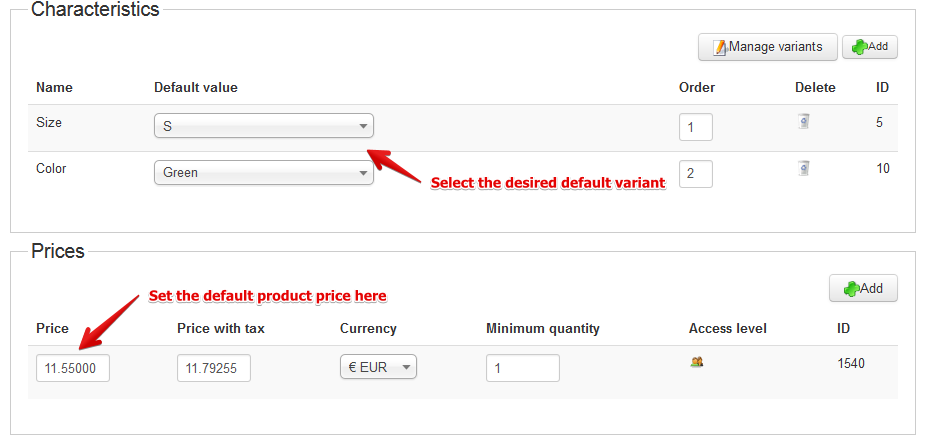Screen dimensions: 928x438
Task: Open the Size default value dropdown
Action: click(264, 126)
